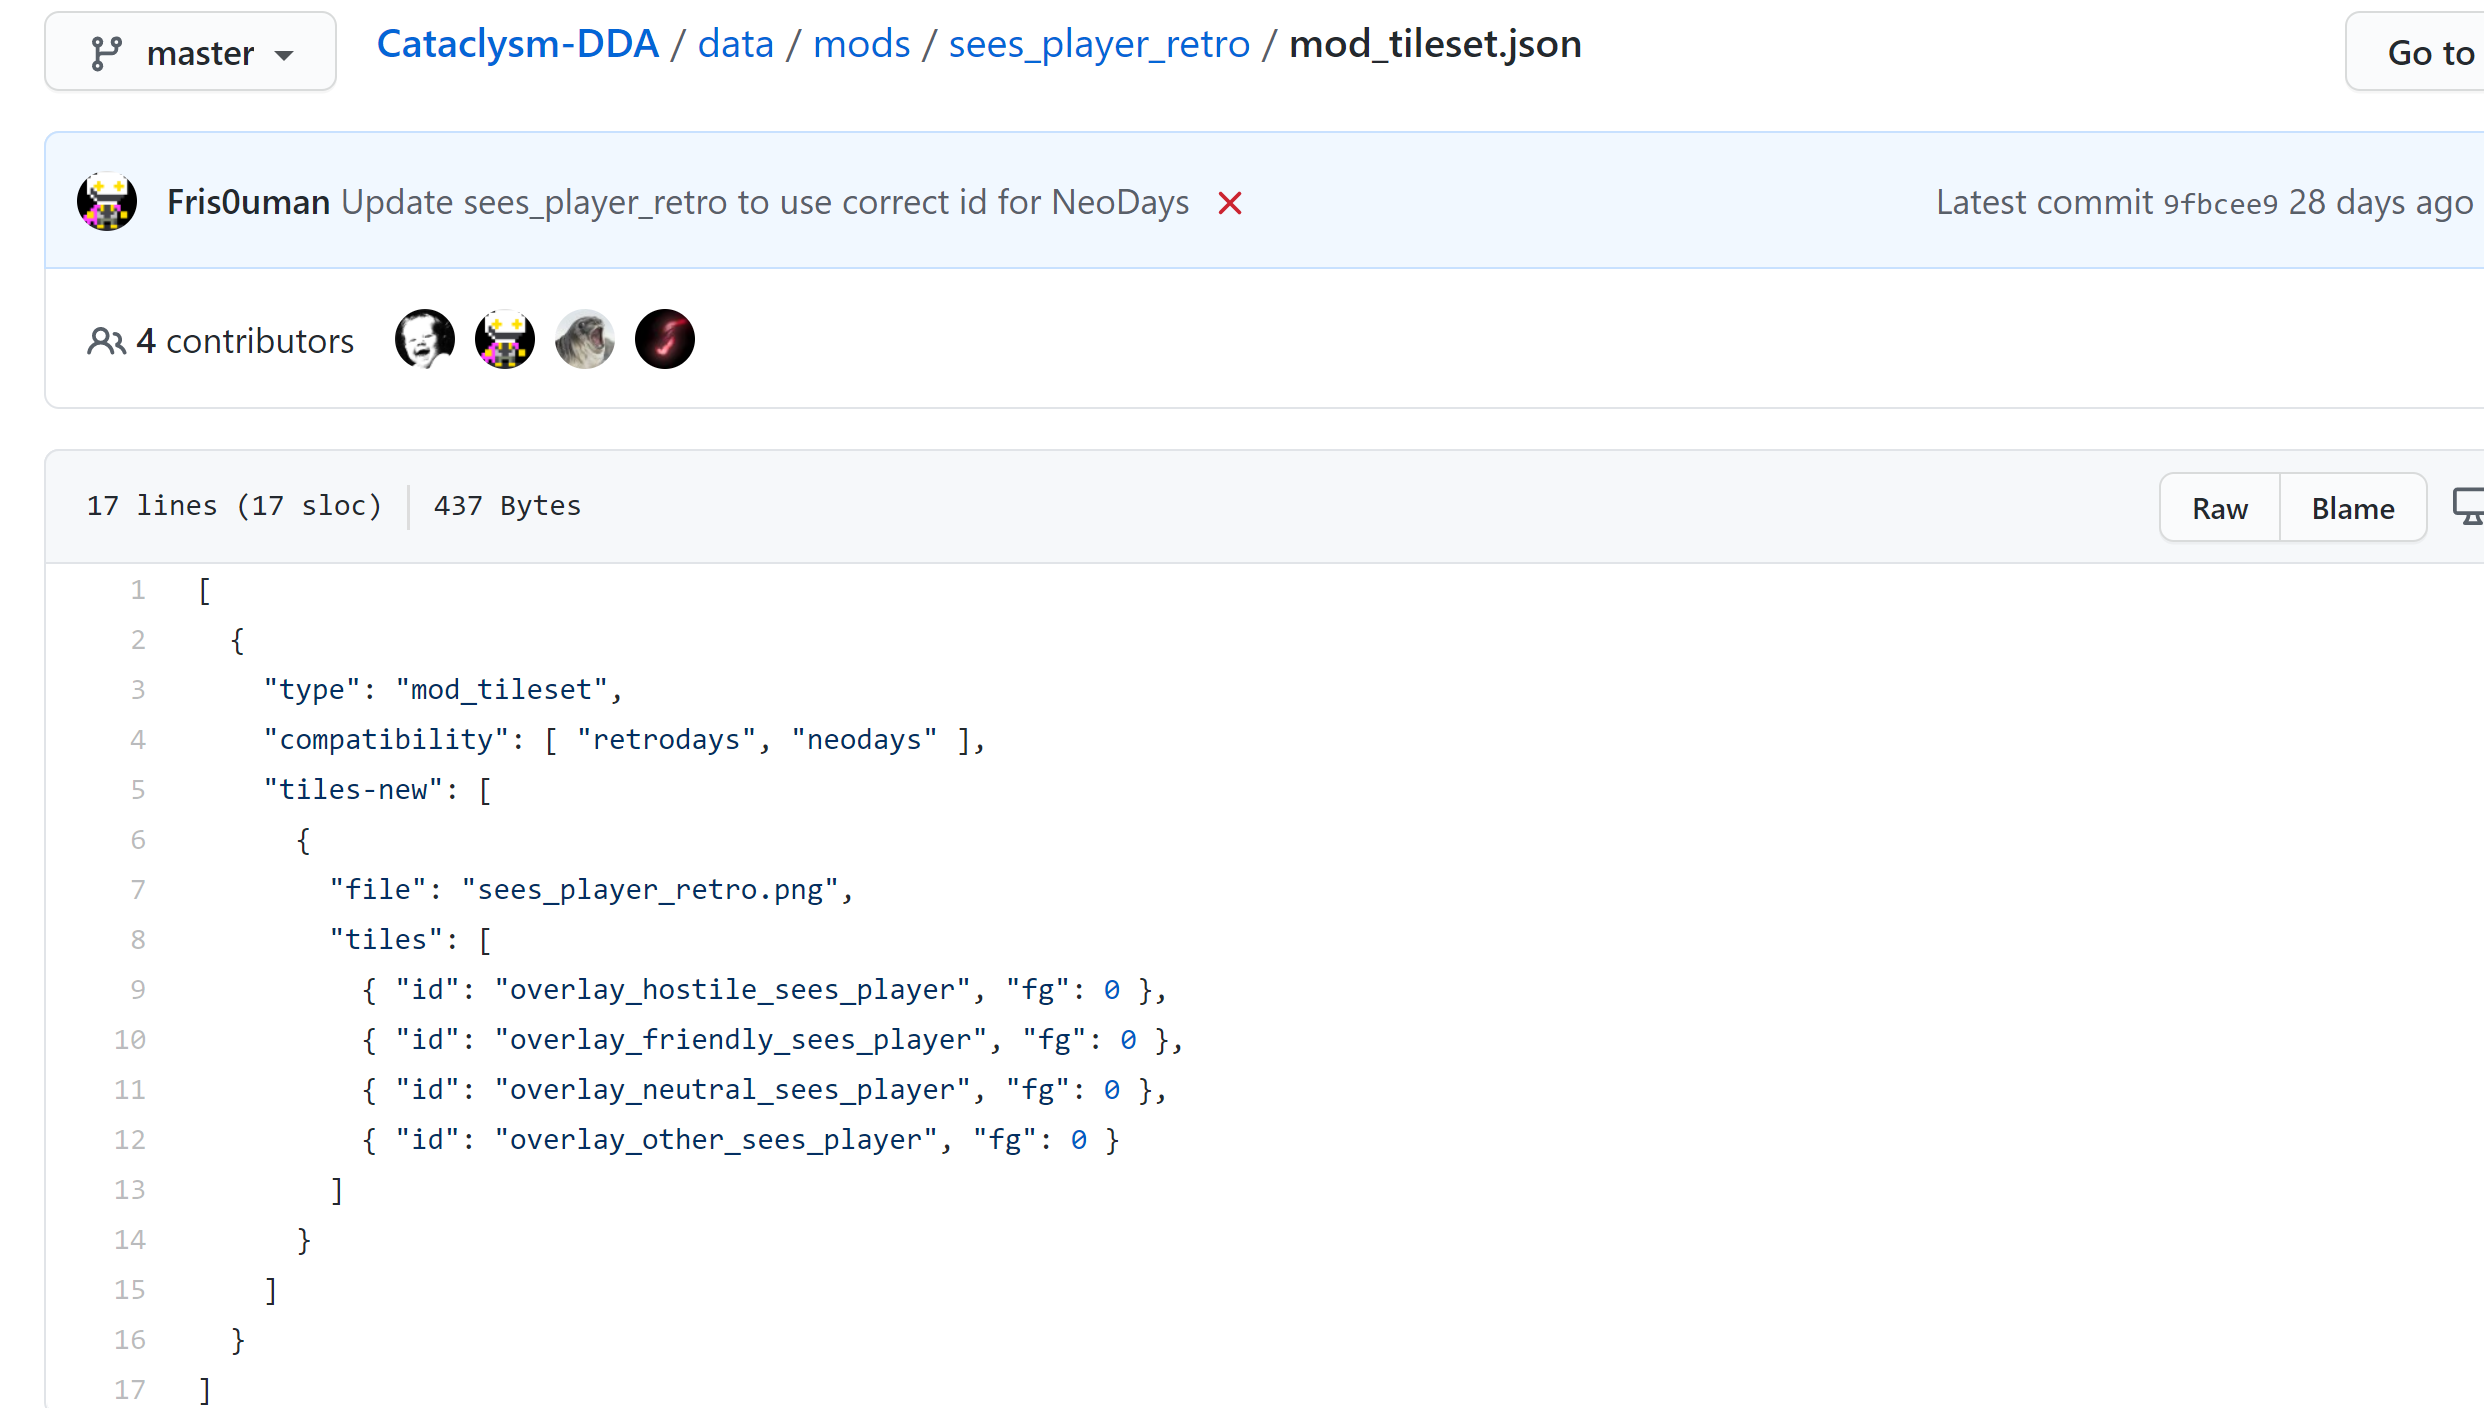Click the cat contributor avatar

tap(584, 339)
